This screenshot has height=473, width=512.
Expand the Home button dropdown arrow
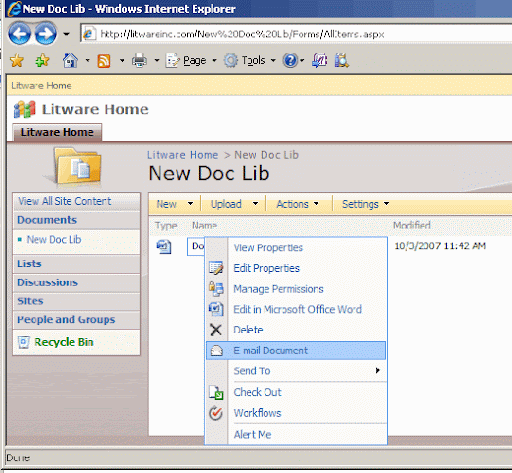[87, 61]
